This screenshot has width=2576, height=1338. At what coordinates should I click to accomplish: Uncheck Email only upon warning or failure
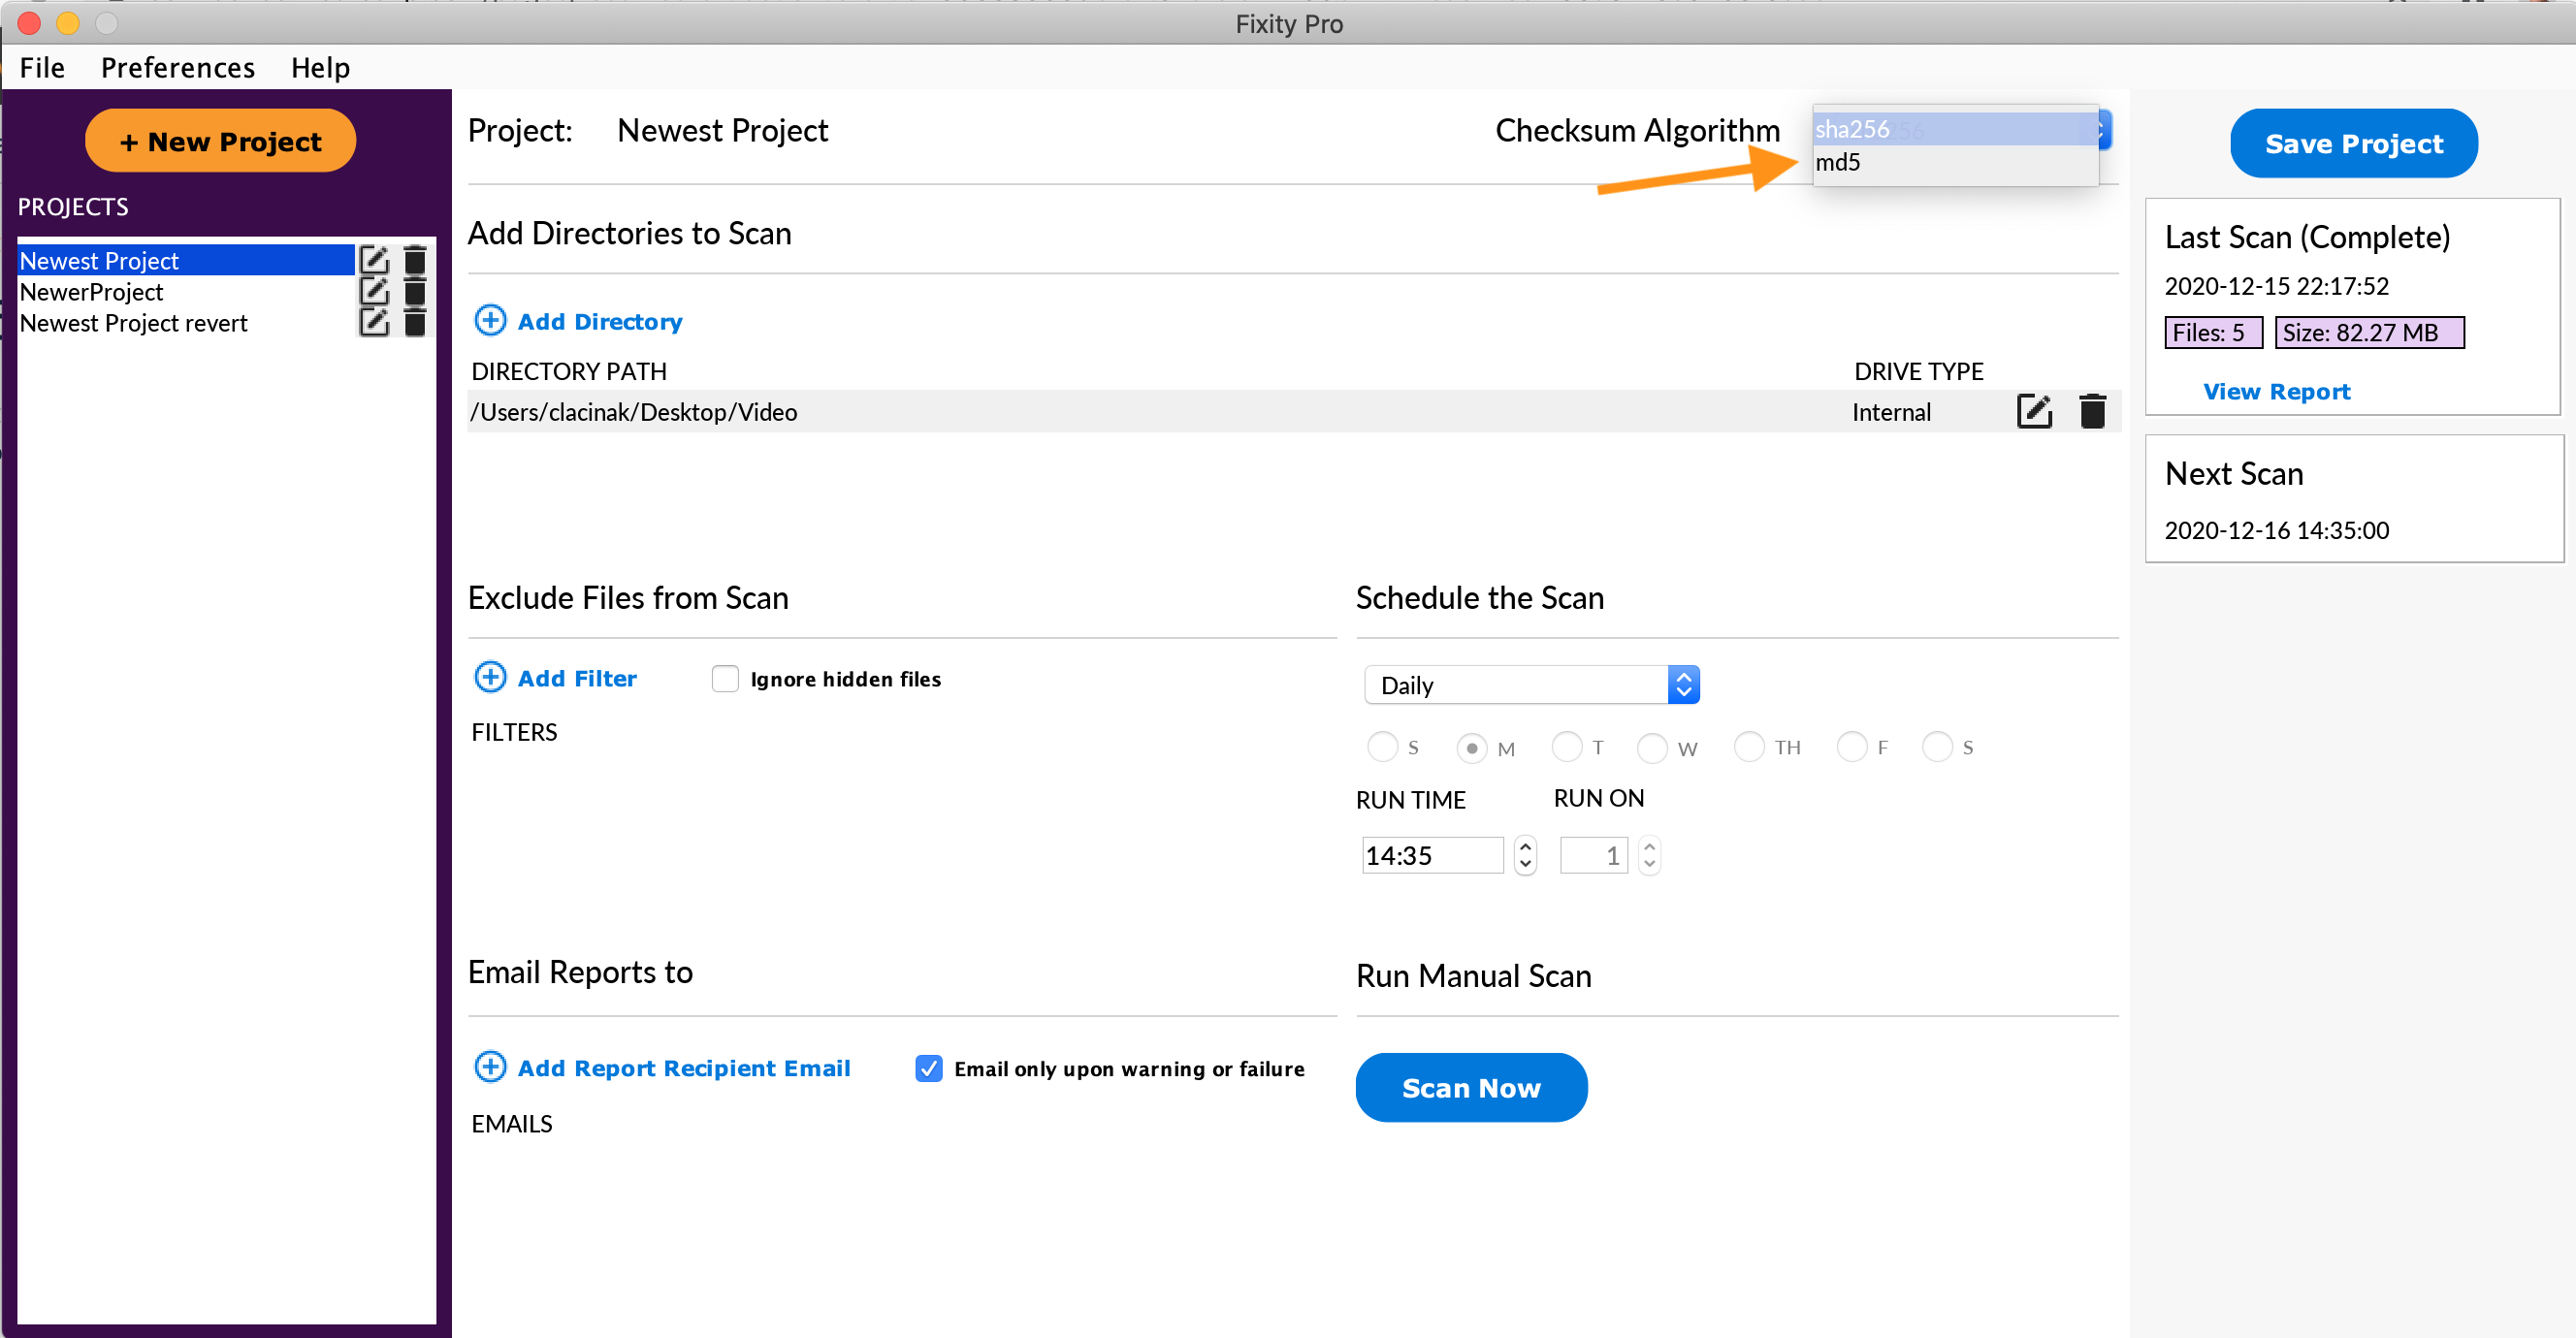929,1069
